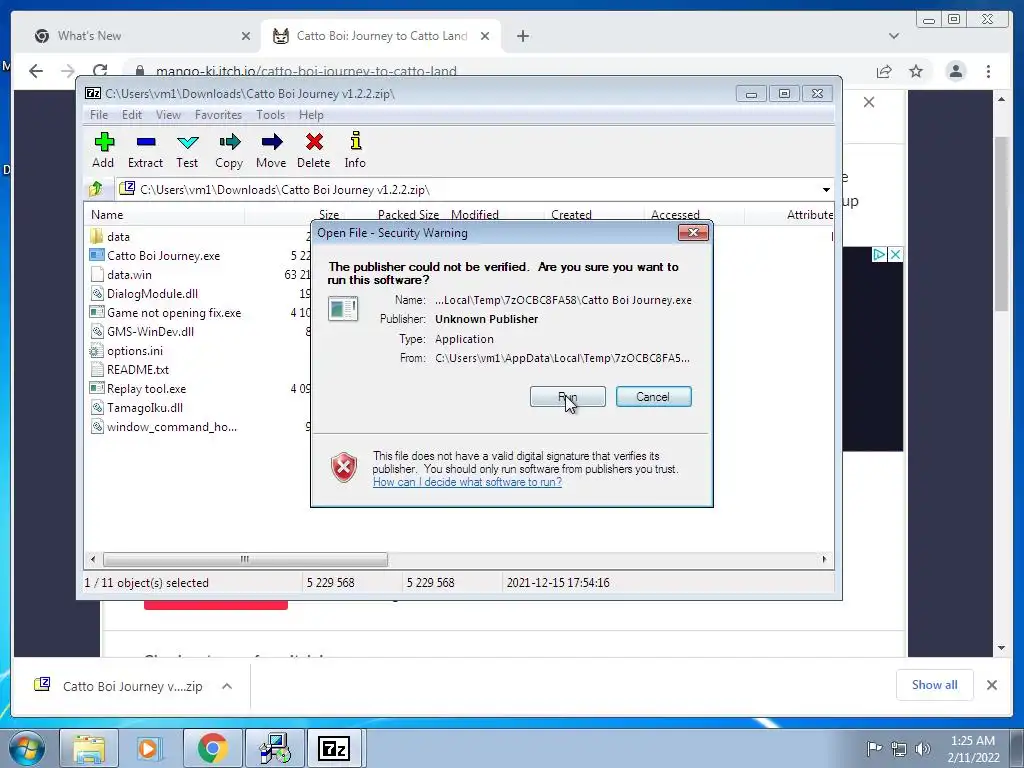Select Replay tool.exe file
The image size is (1024, 768).
point(146,389)
